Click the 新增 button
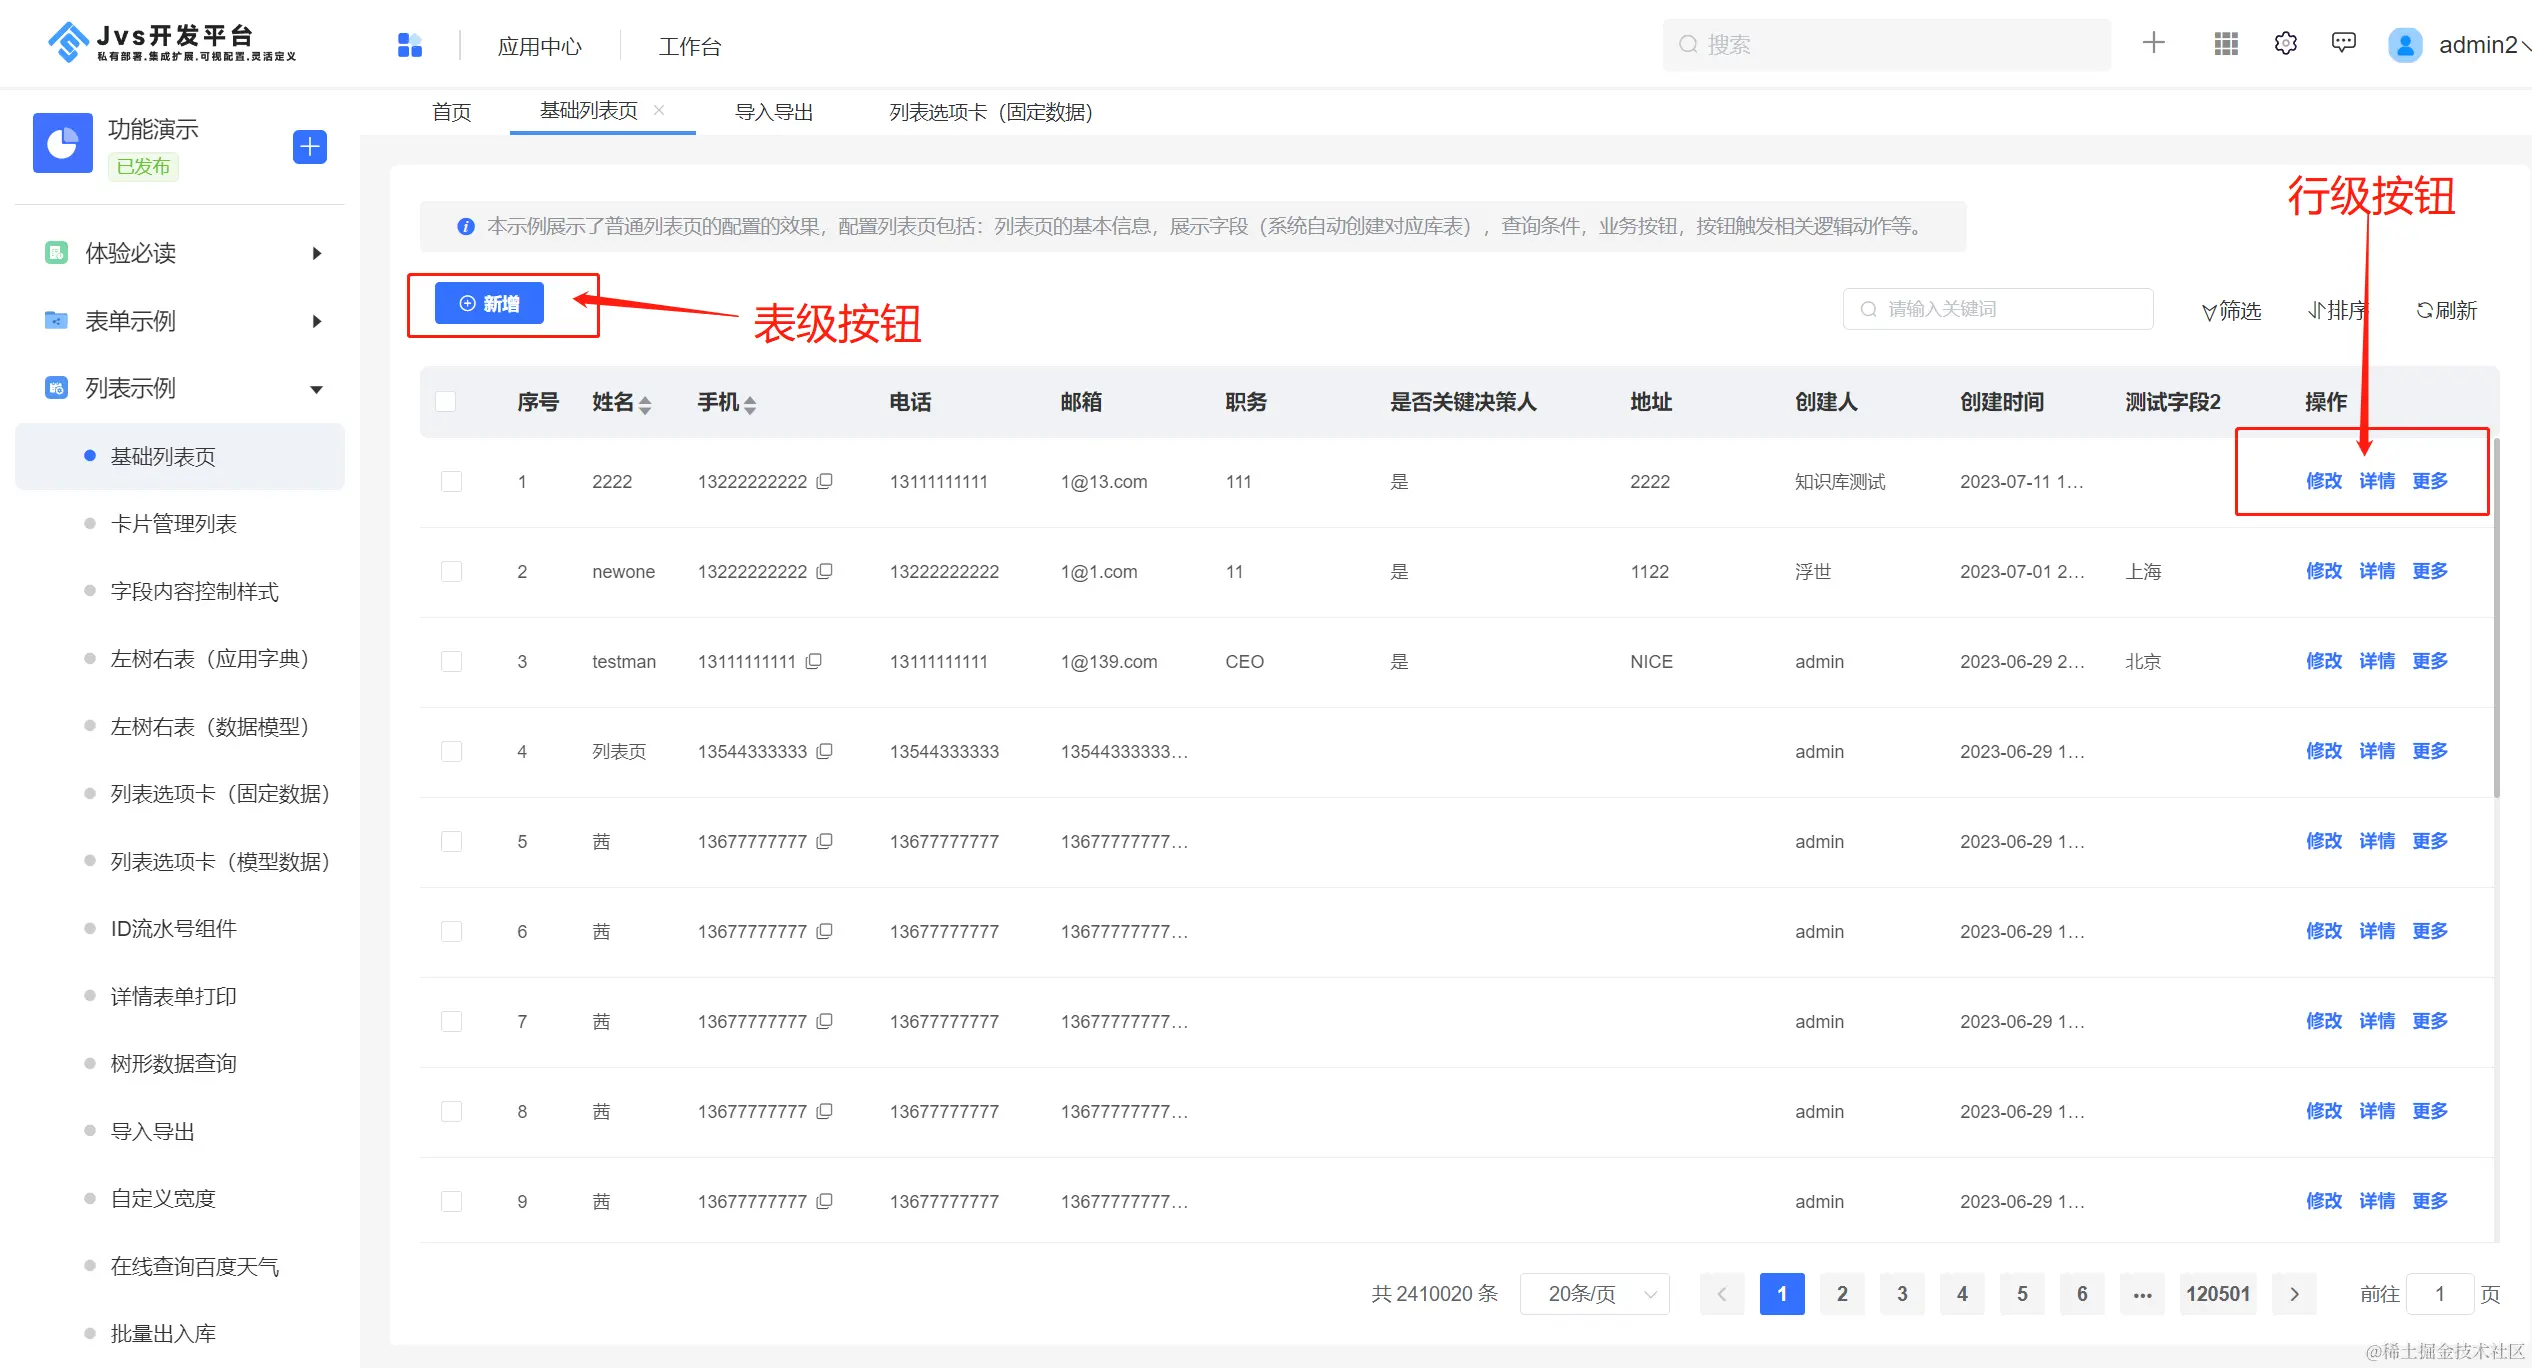The height and width of the screenshot is (1368, 2532). tap(489, 304)
